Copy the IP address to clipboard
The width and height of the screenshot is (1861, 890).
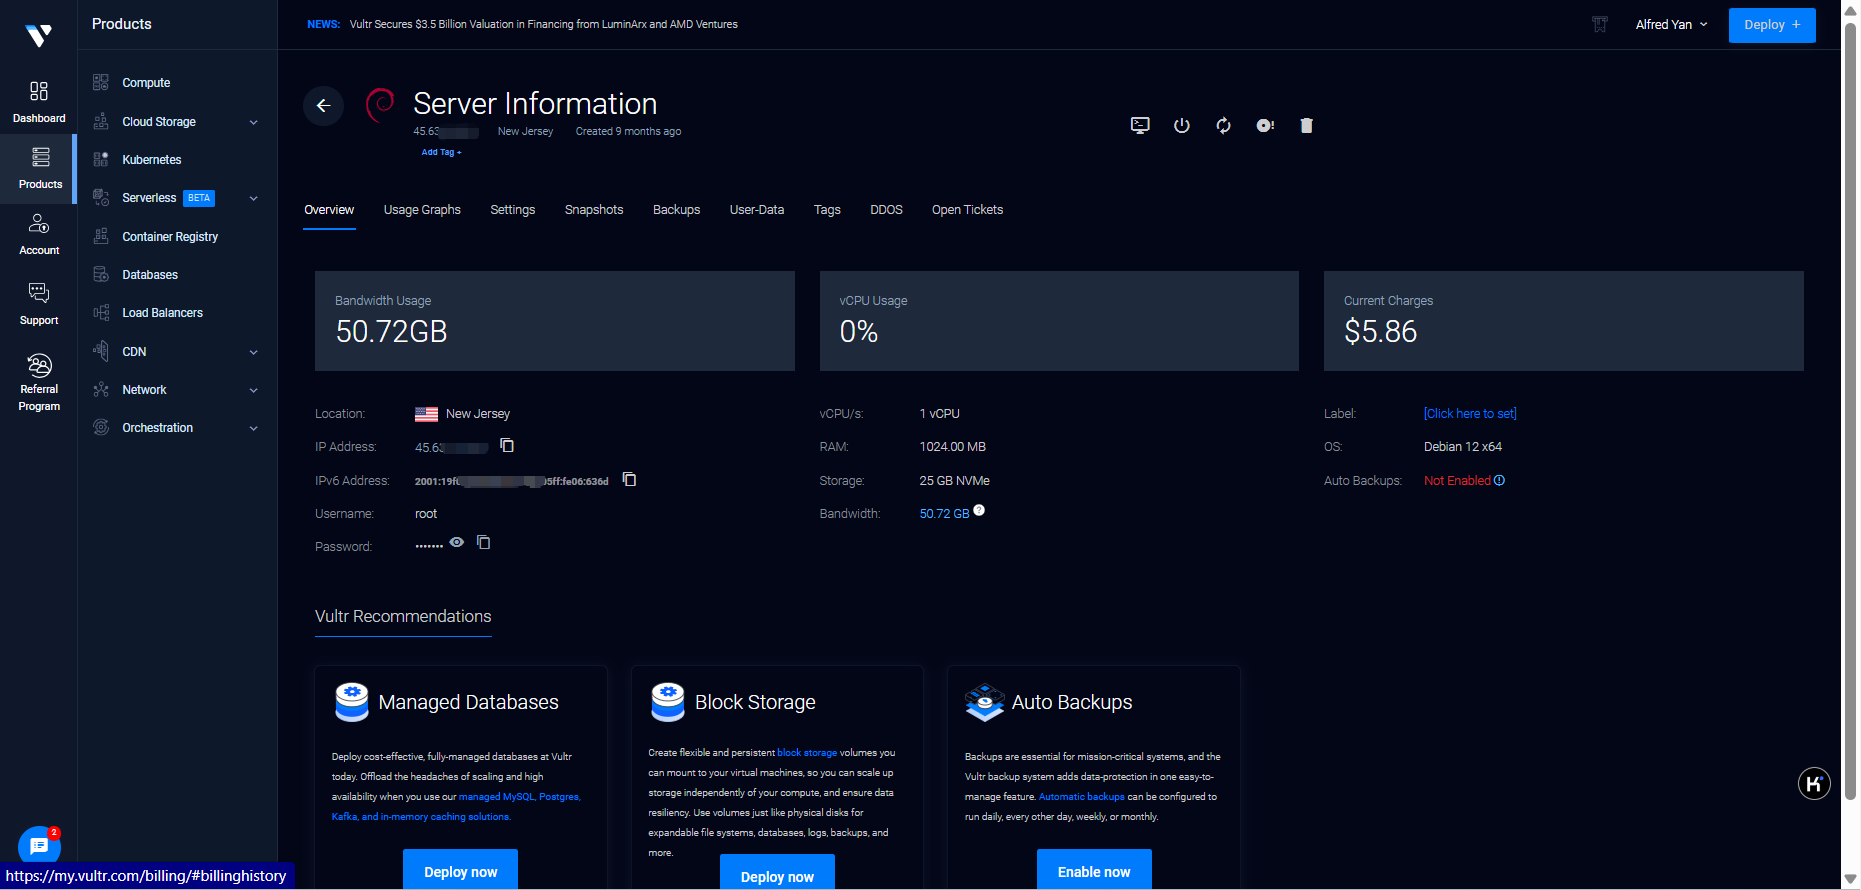point(507,446)
